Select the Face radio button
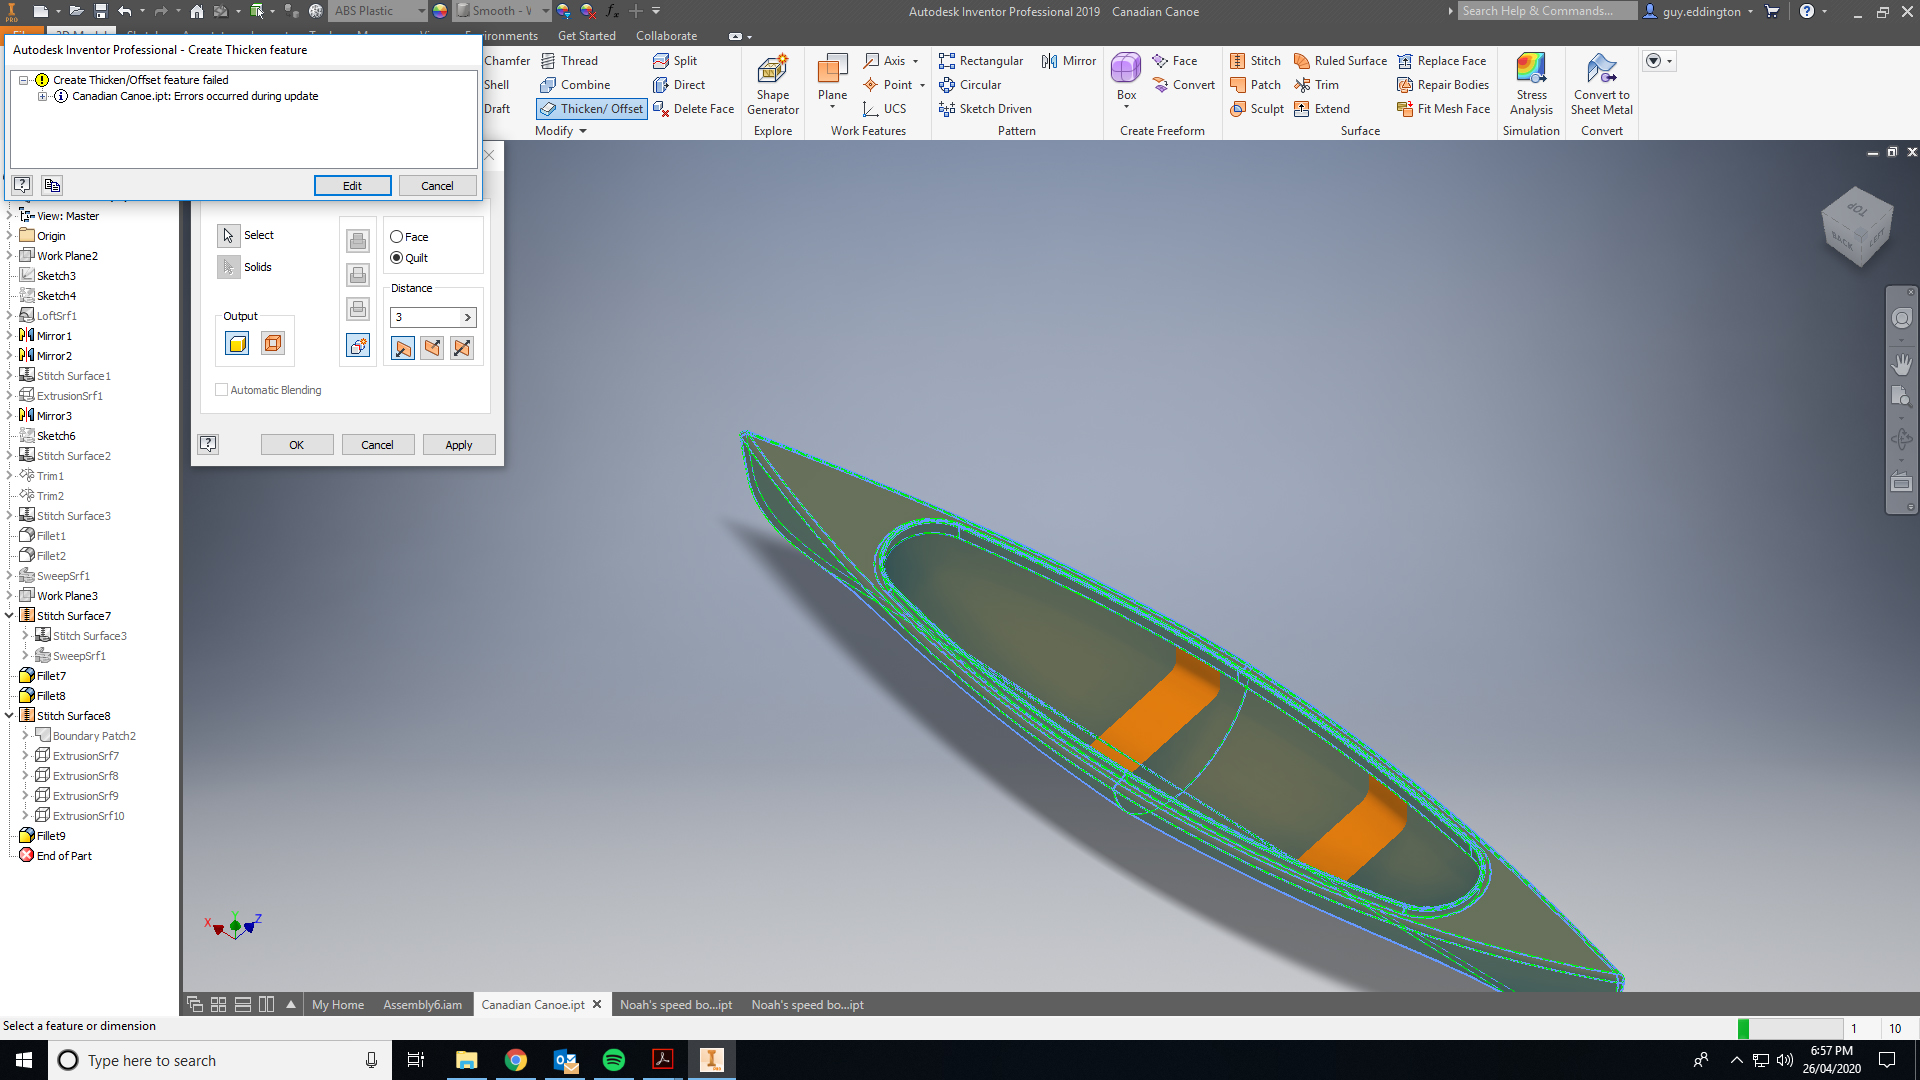Image resolution: width=1920 pixels, height=1080 pixels. click(396, 237)
